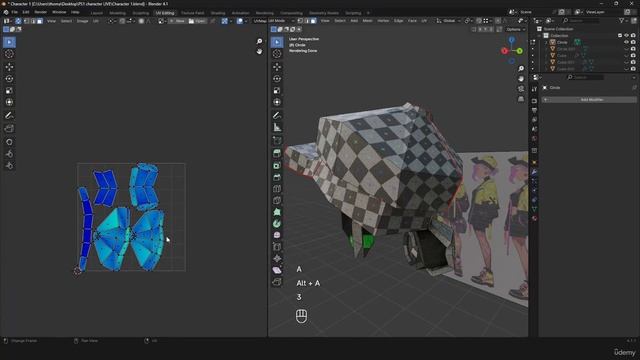
Task: Select the Measure tool in 3D viewport
Action: point(277,127)
